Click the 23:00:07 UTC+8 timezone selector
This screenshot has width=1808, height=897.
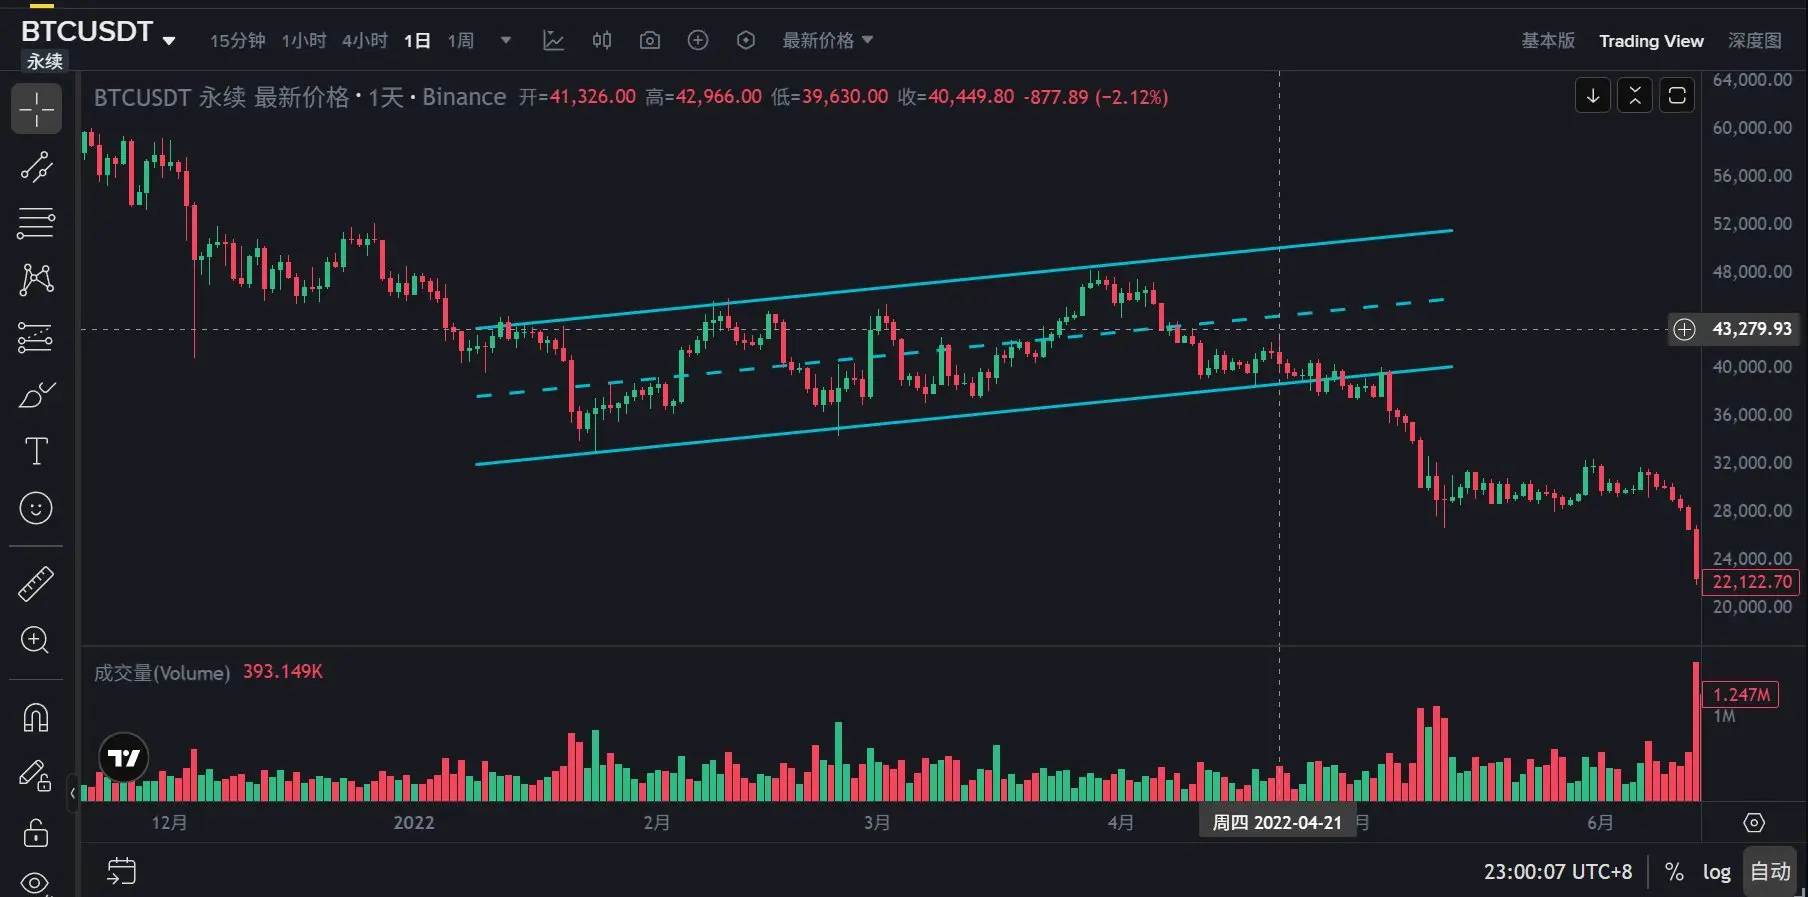[x=1558, y=872]
